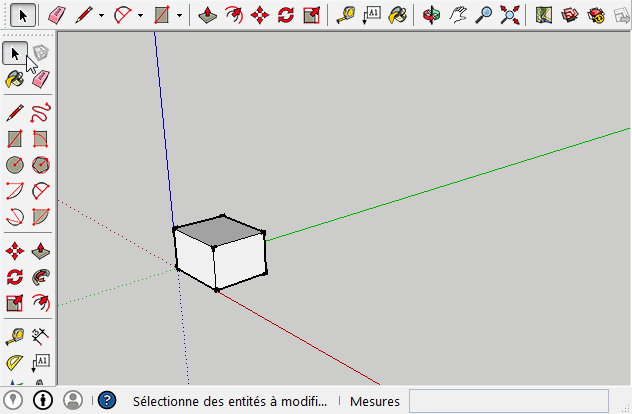This screenshot has width=632, height=414.
Task: Expand the Arc tools dropdown arrow
Action: click(140, 16)
